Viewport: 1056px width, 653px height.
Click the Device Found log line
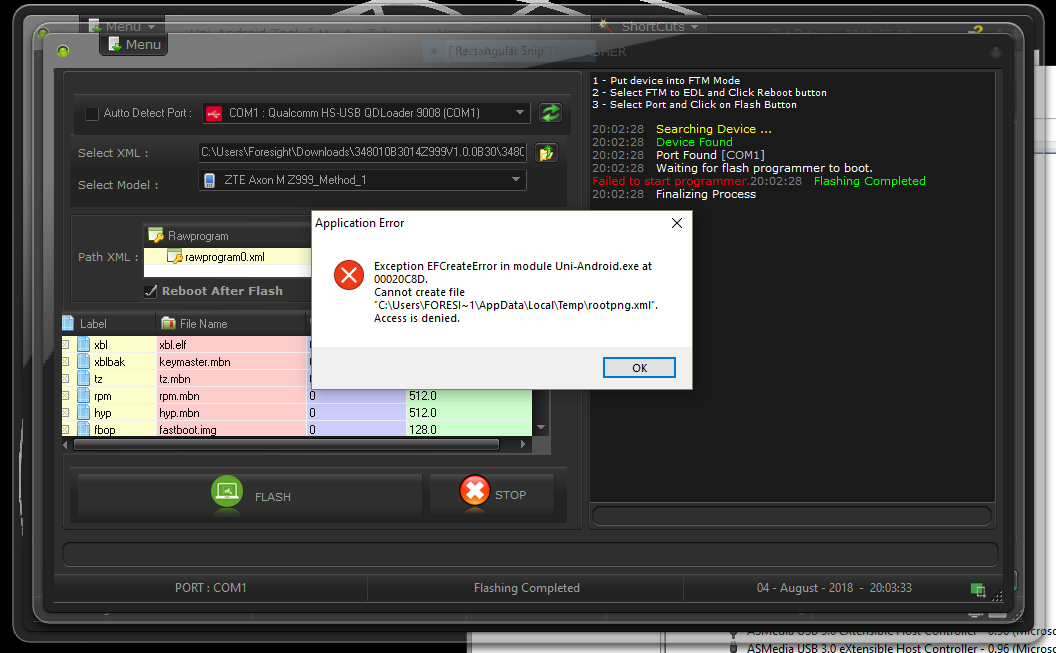coord(694,142)
